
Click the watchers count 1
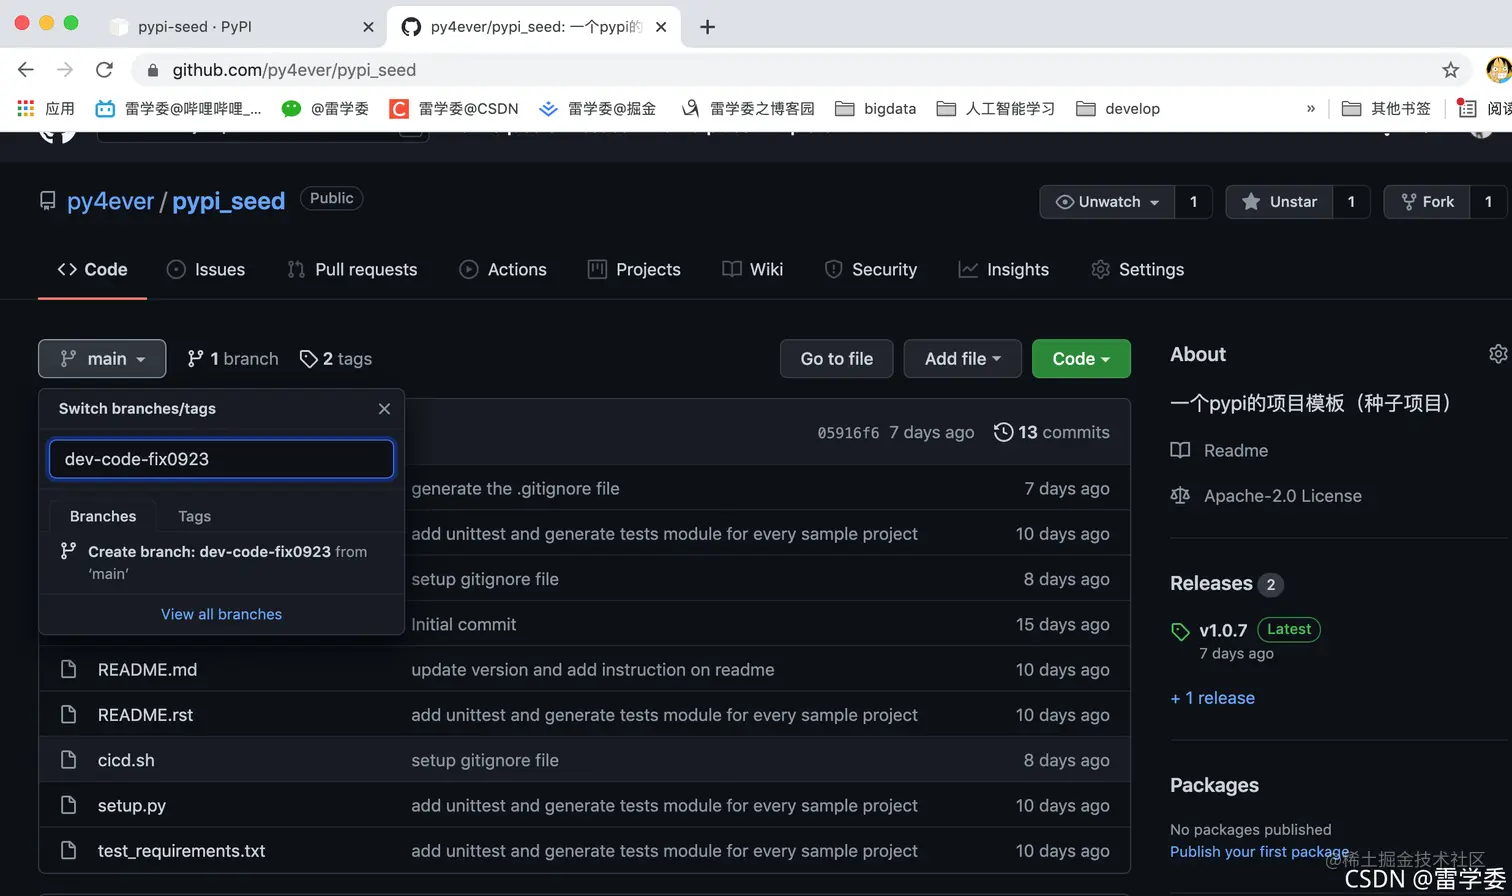1193,202
